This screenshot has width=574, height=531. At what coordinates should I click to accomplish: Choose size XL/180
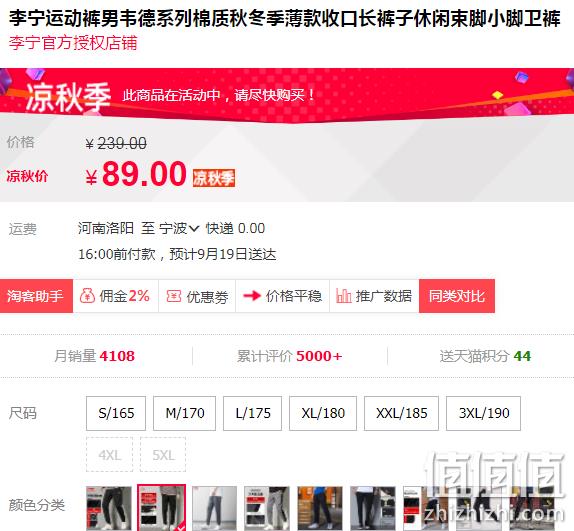323,413
